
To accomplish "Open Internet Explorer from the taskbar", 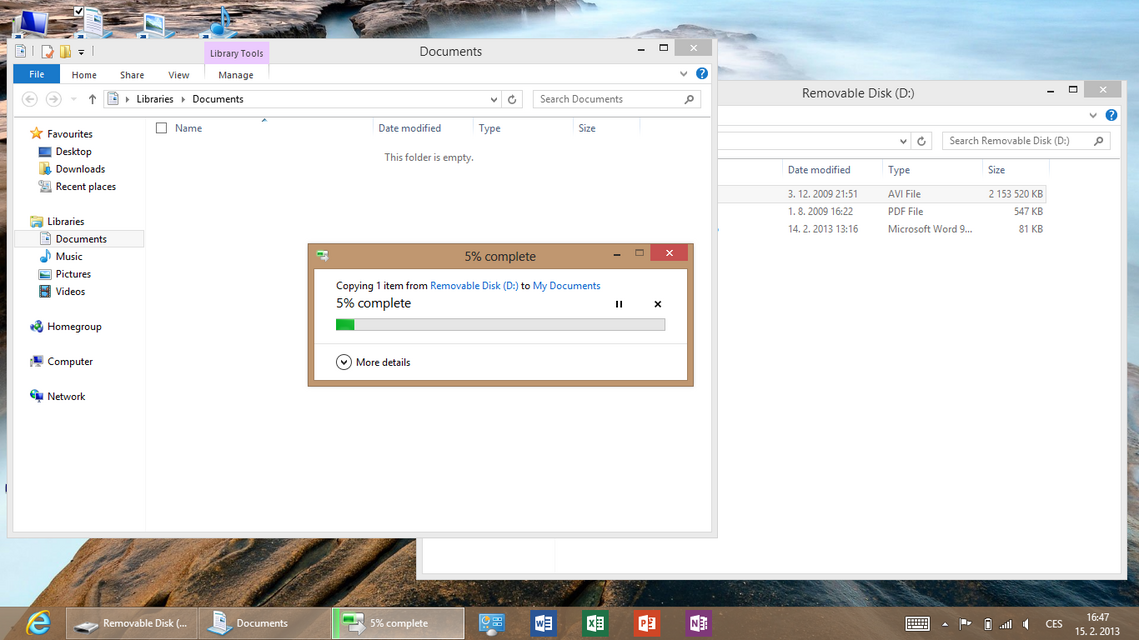I will (x=39, y=623).
